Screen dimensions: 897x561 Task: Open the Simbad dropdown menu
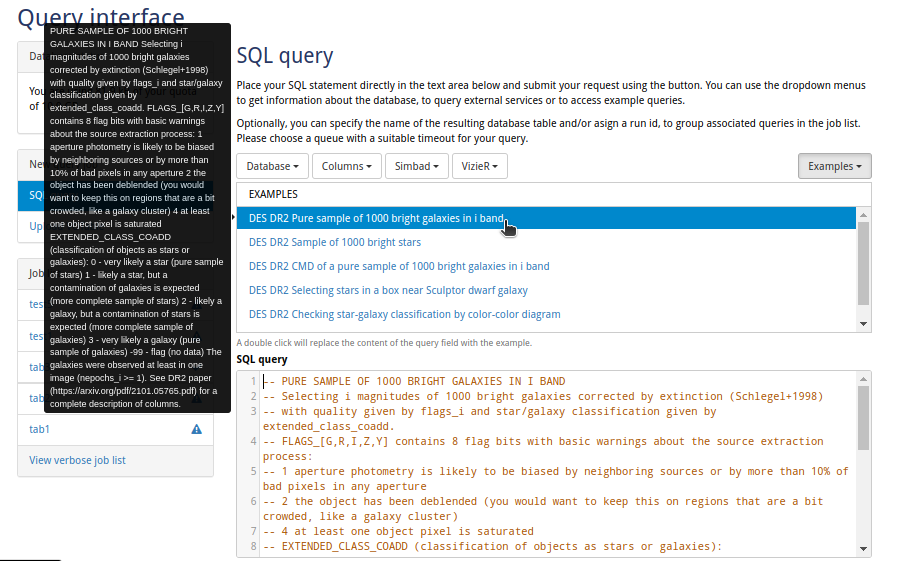pos(416,166)
